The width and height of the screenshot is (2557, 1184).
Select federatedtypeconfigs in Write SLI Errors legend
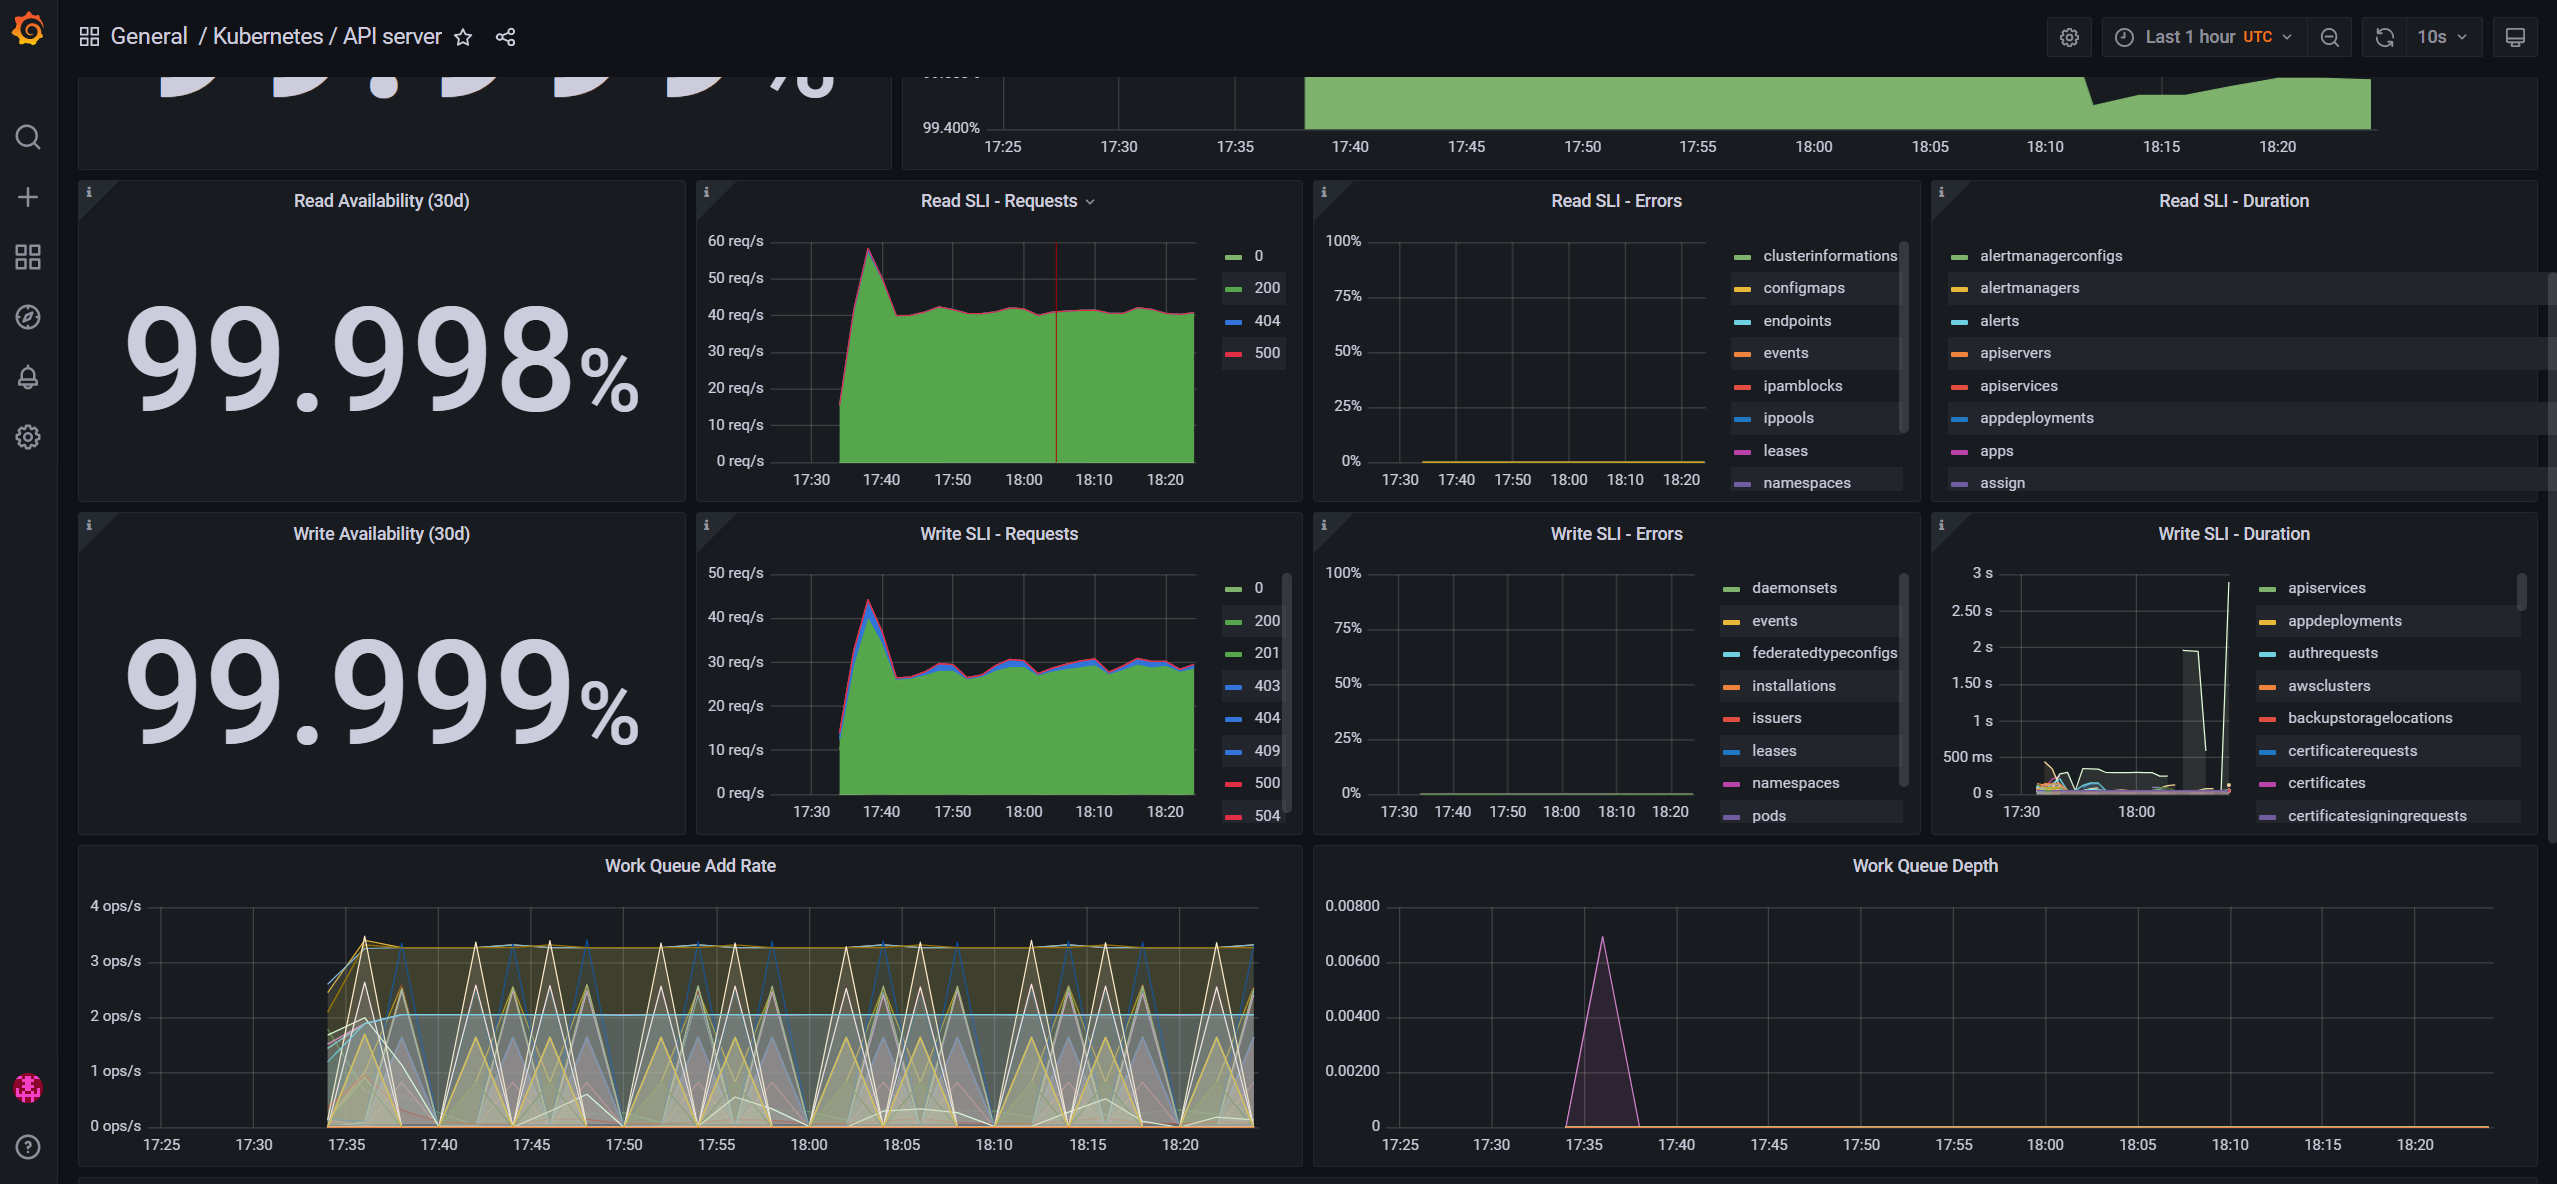click(x=1824, y=653)
